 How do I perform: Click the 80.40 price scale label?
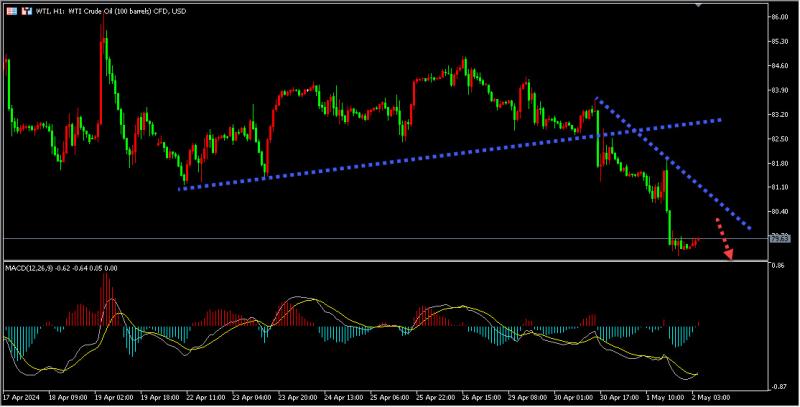pyautogui.click(x=781, y=211)
